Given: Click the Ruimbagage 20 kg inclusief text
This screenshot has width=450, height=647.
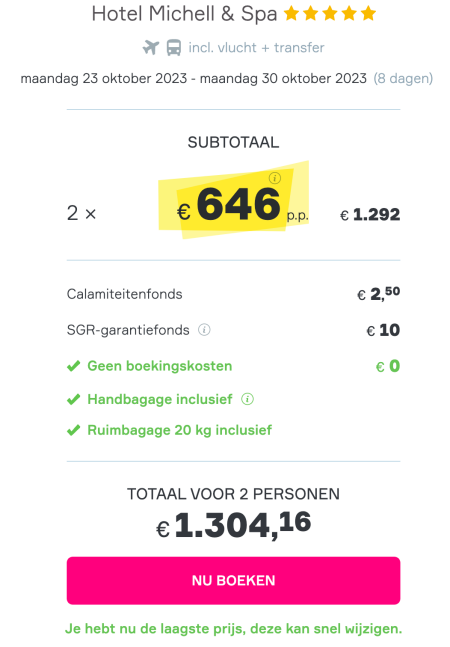Looking at the screenshot, I should (x=179, y=430).
